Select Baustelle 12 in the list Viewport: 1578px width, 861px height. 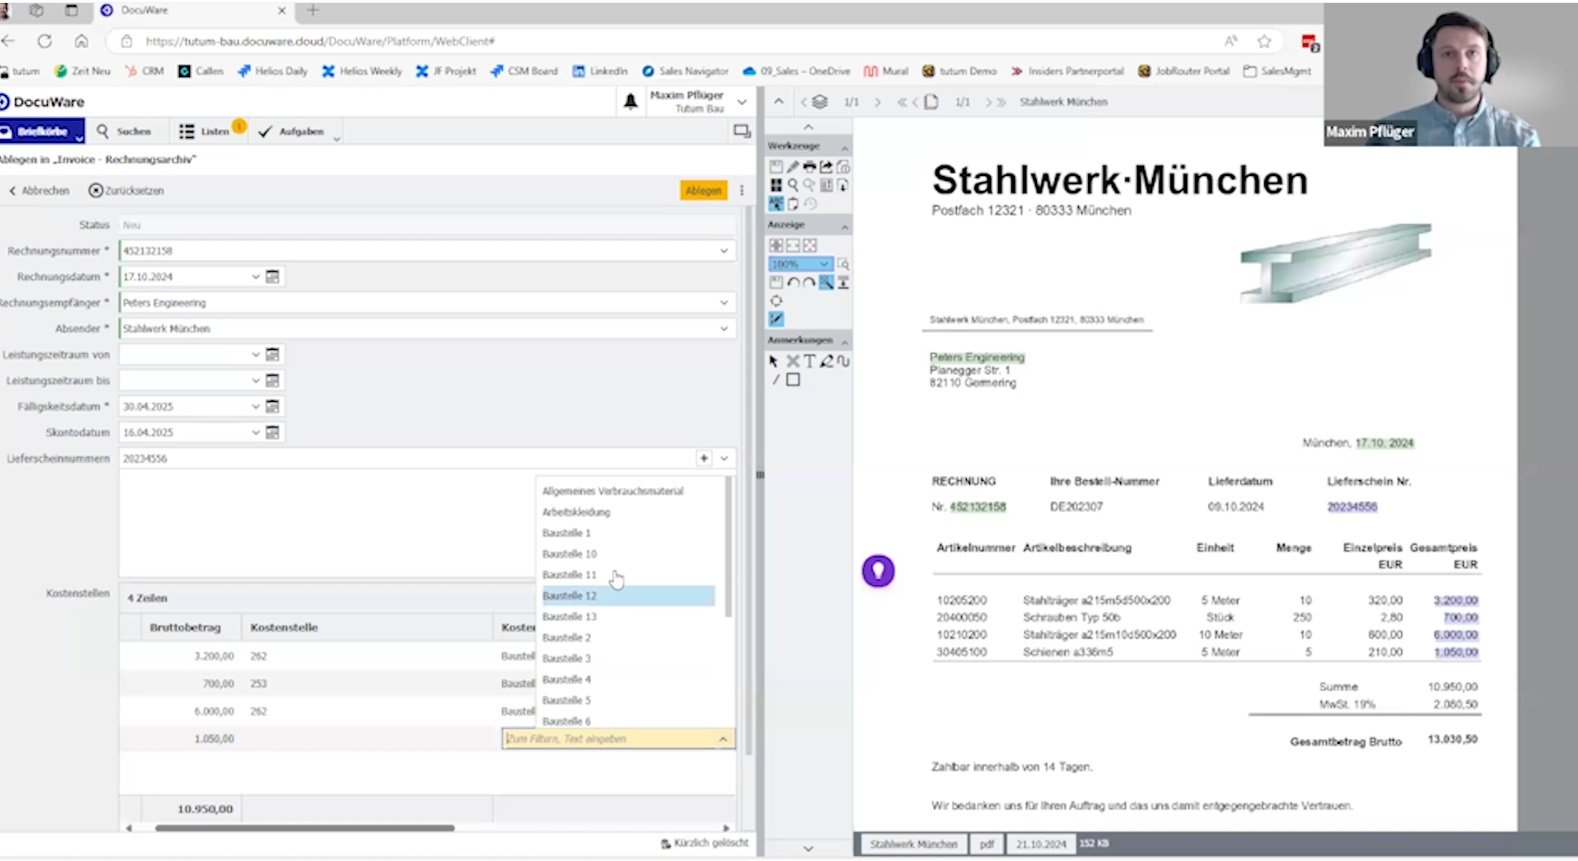[626, 595]
